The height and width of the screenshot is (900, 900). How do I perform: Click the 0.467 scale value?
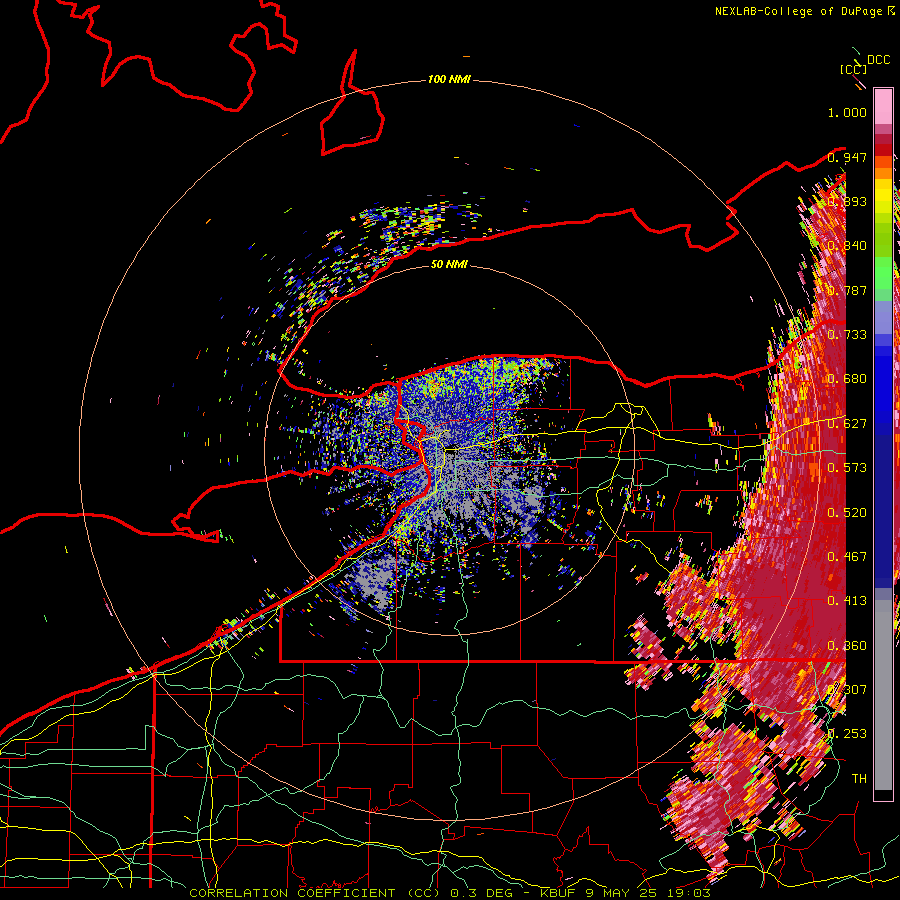847,557
